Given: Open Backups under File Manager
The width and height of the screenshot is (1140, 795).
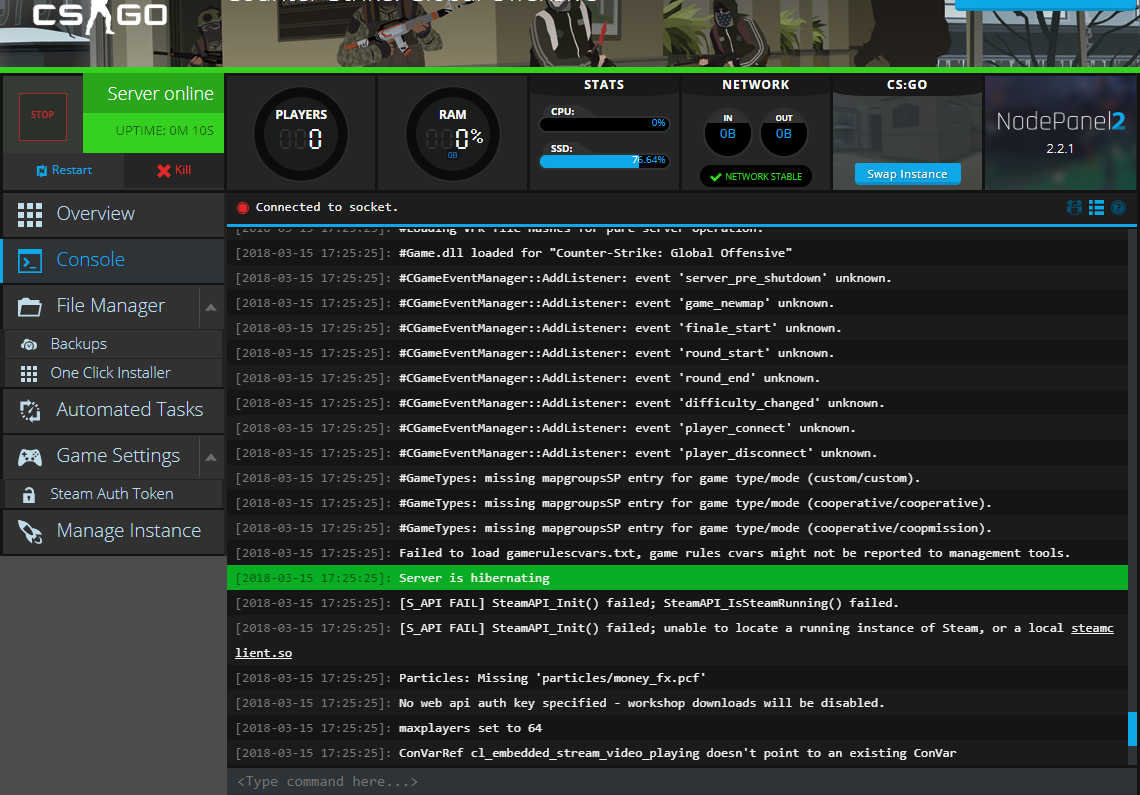Looking at the screenshot, I should pos(78,344).
